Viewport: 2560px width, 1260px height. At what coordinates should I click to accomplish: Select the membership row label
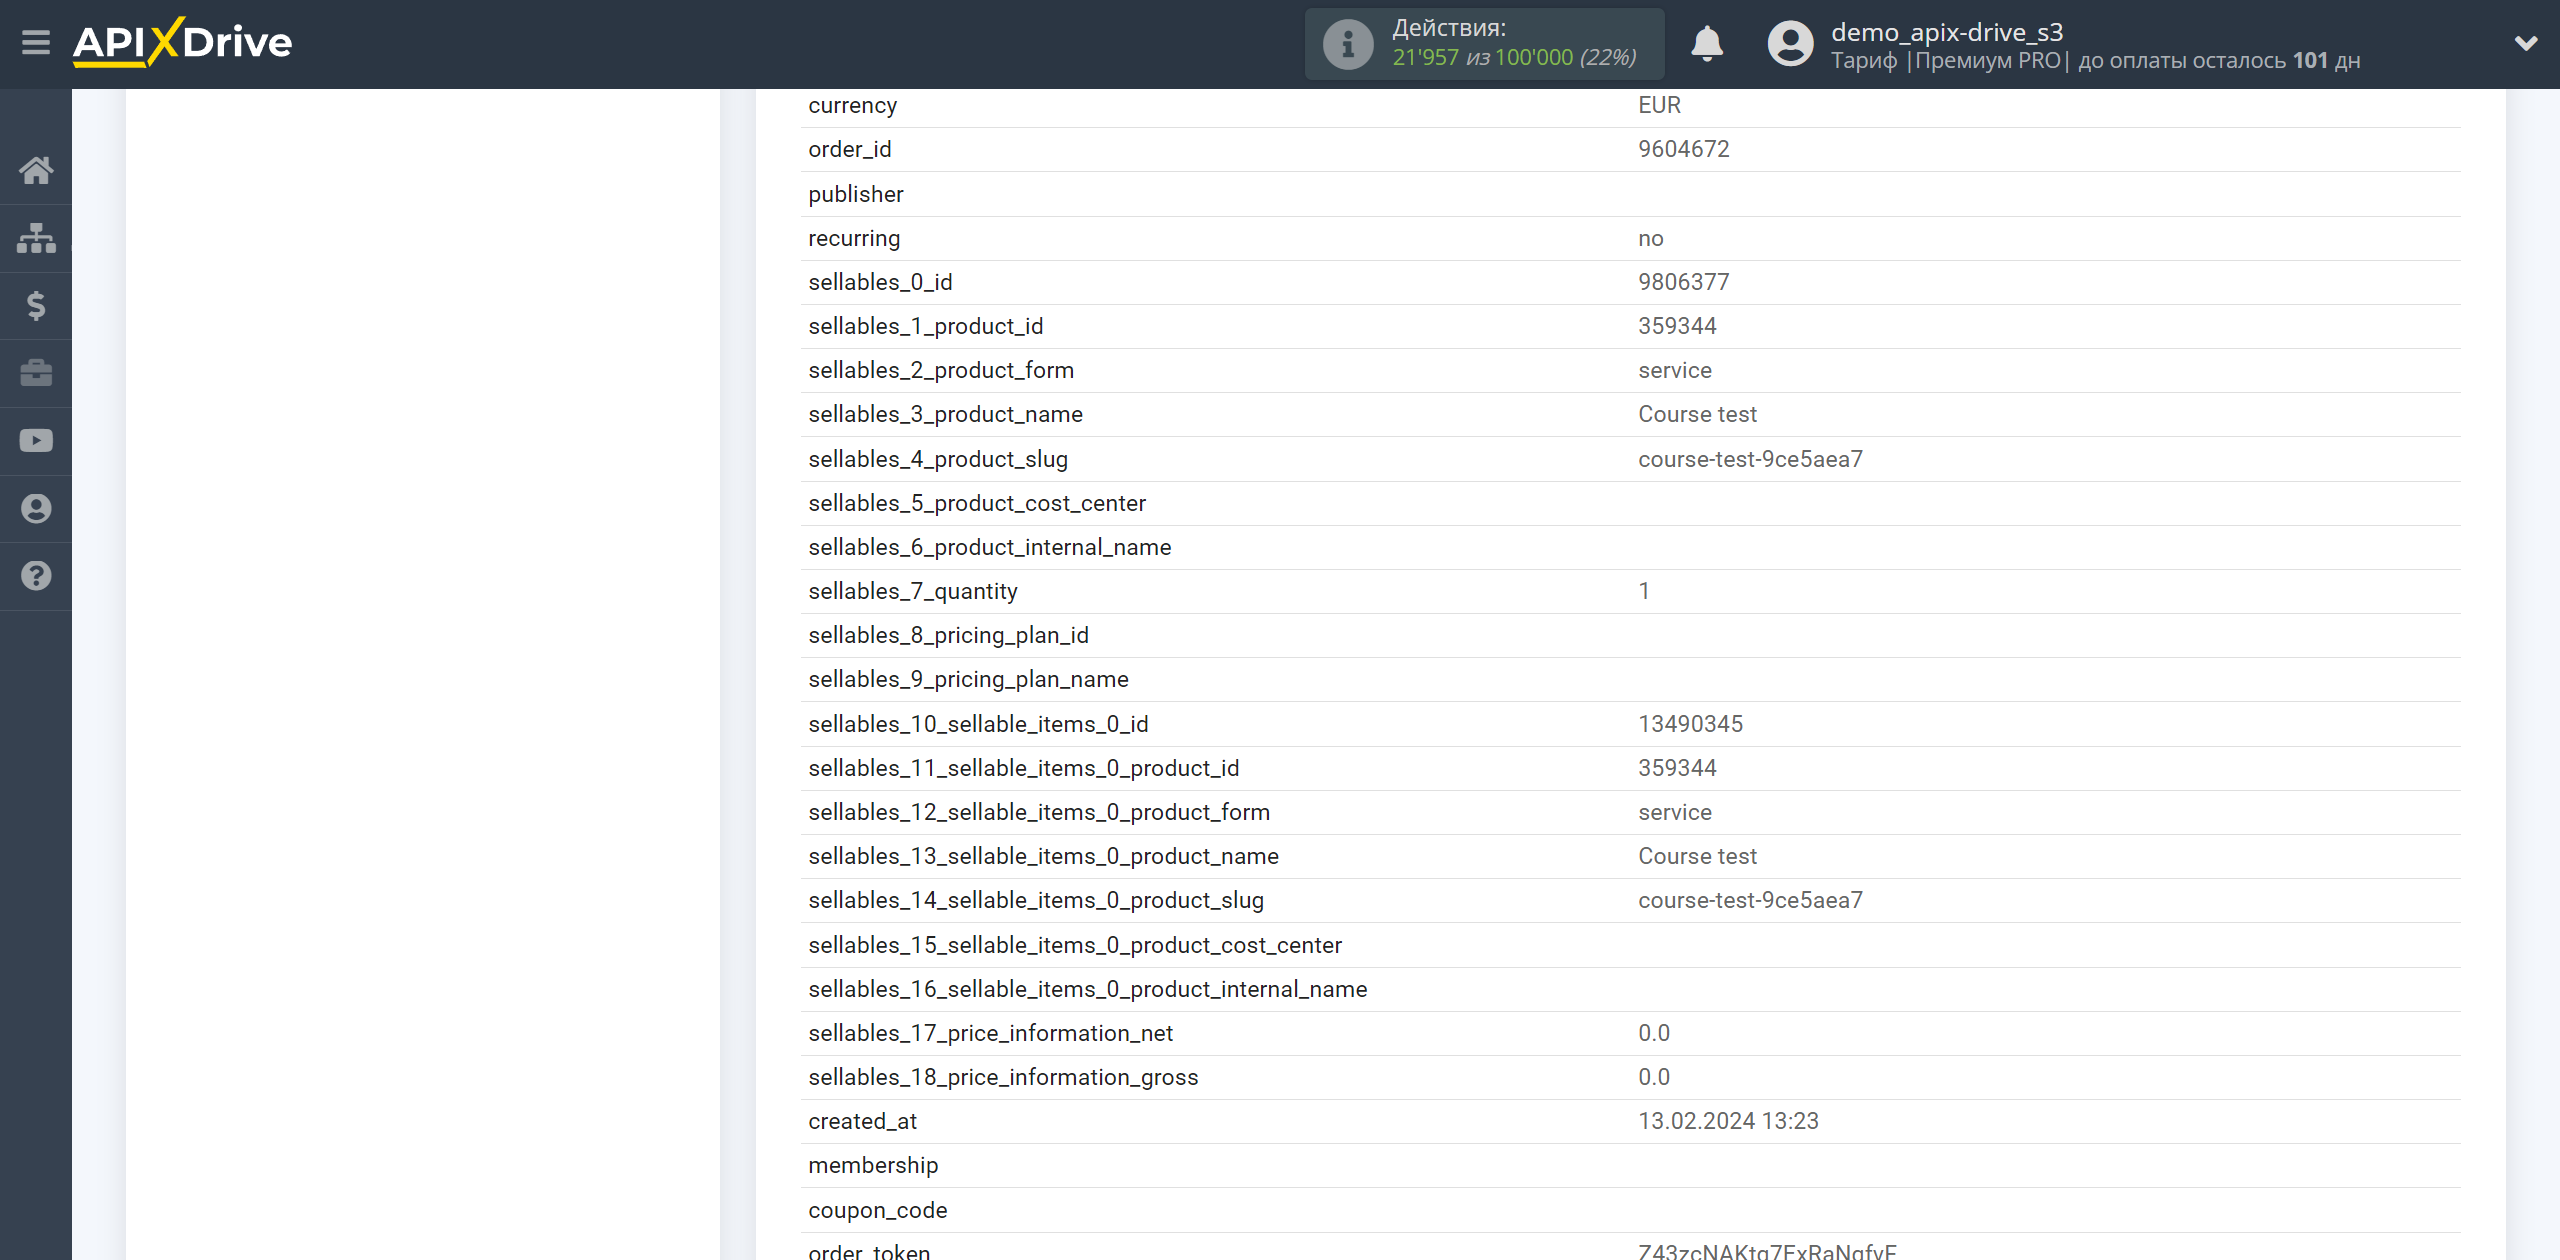873,1165
